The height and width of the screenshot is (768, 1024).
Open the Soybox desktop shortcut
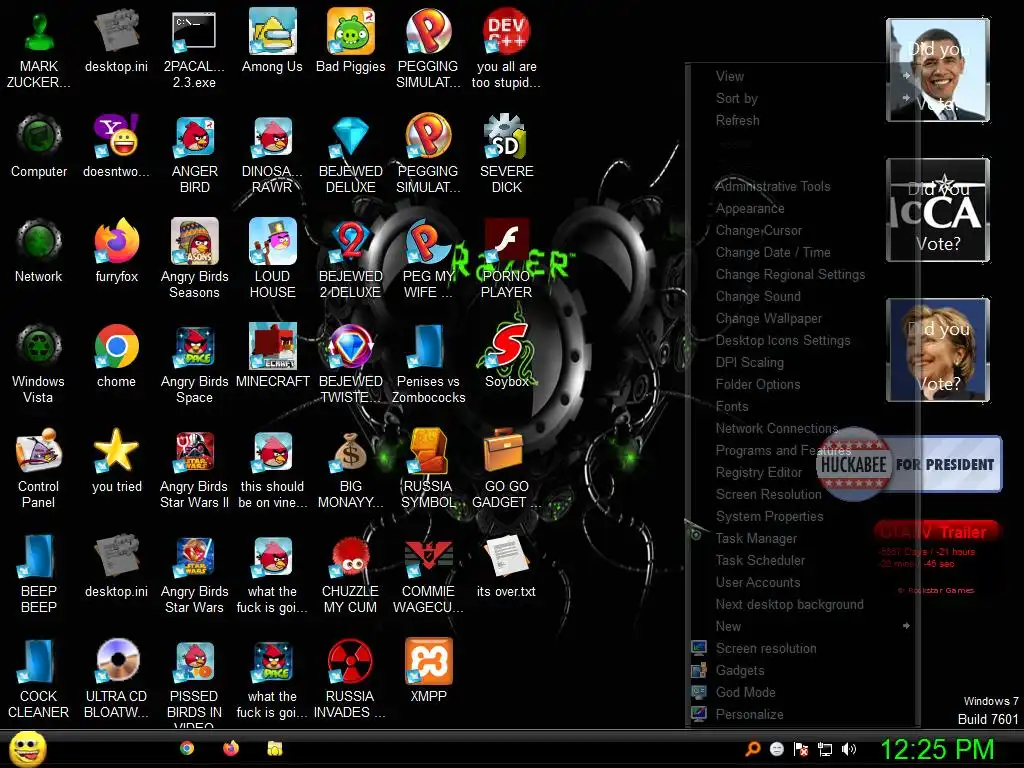[507, 356]
